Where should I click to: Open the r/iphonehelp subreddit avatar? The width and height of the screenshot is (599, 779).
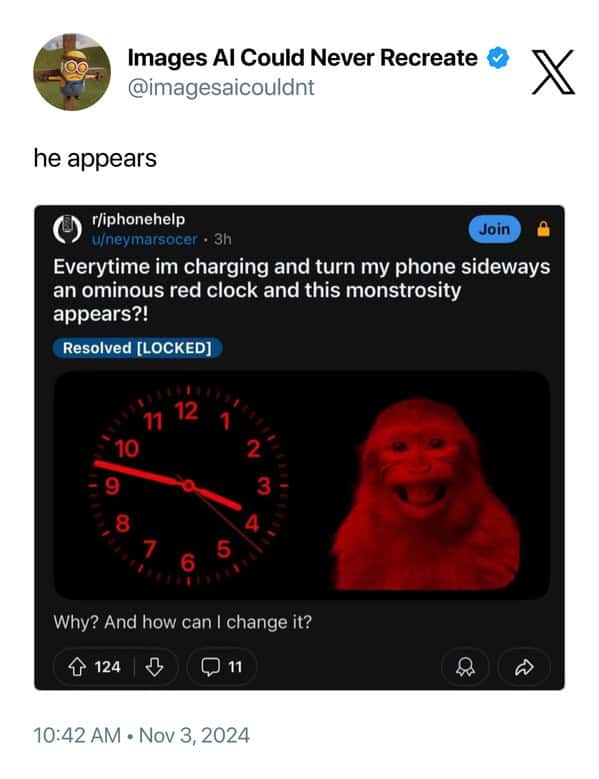coord(68,230)
